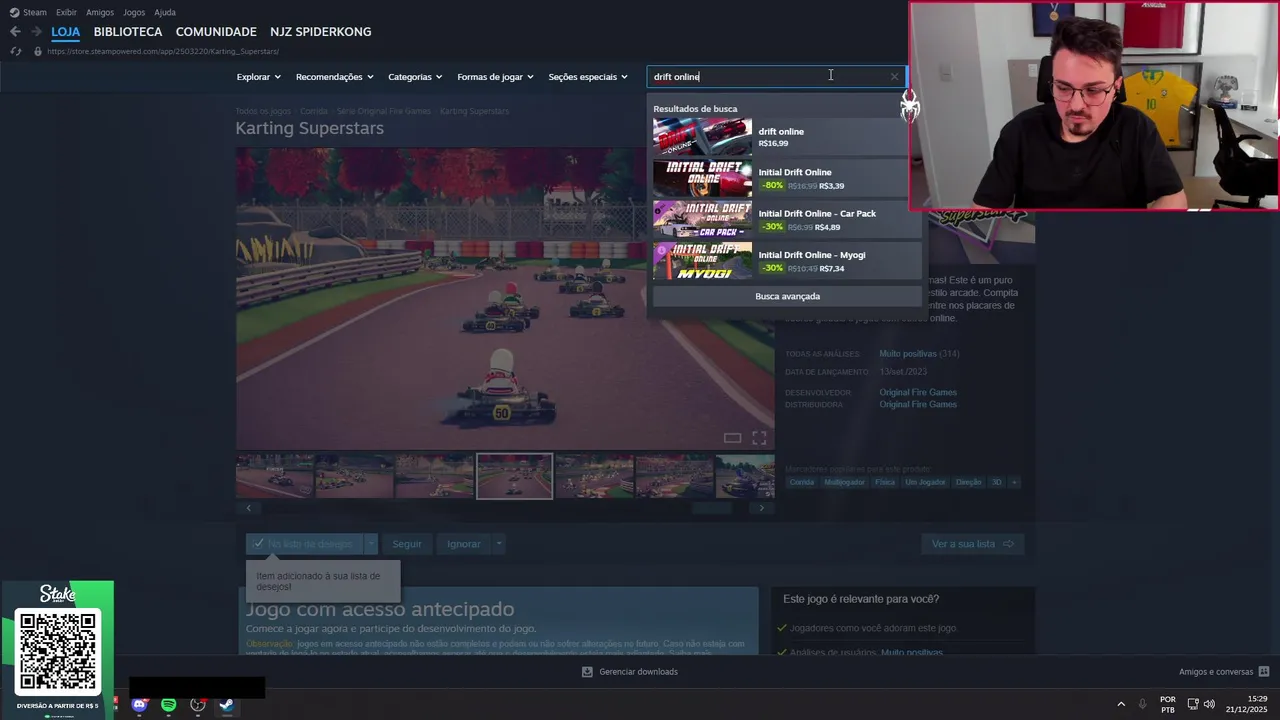
Task: Click the page URL in address bar
Action: [163, 51]
